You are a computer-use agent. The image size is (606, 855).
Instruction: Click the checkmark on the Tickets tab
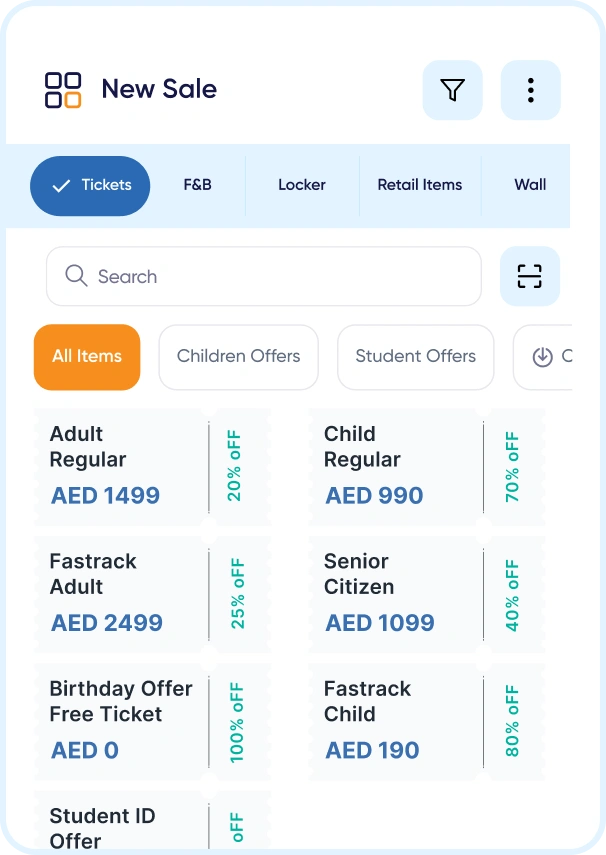tap(61, 185)
